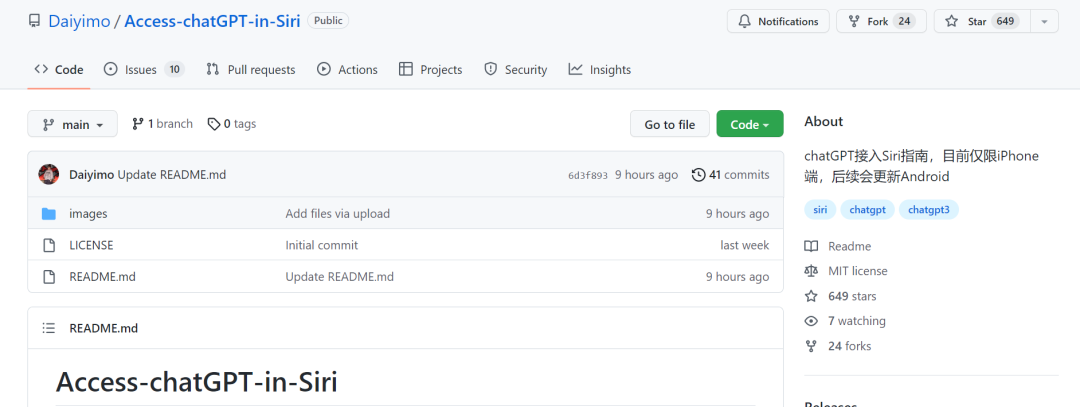Expand the star lists dropdown arrow
The image size is (1080, 407).
(x=1044, y=21)
